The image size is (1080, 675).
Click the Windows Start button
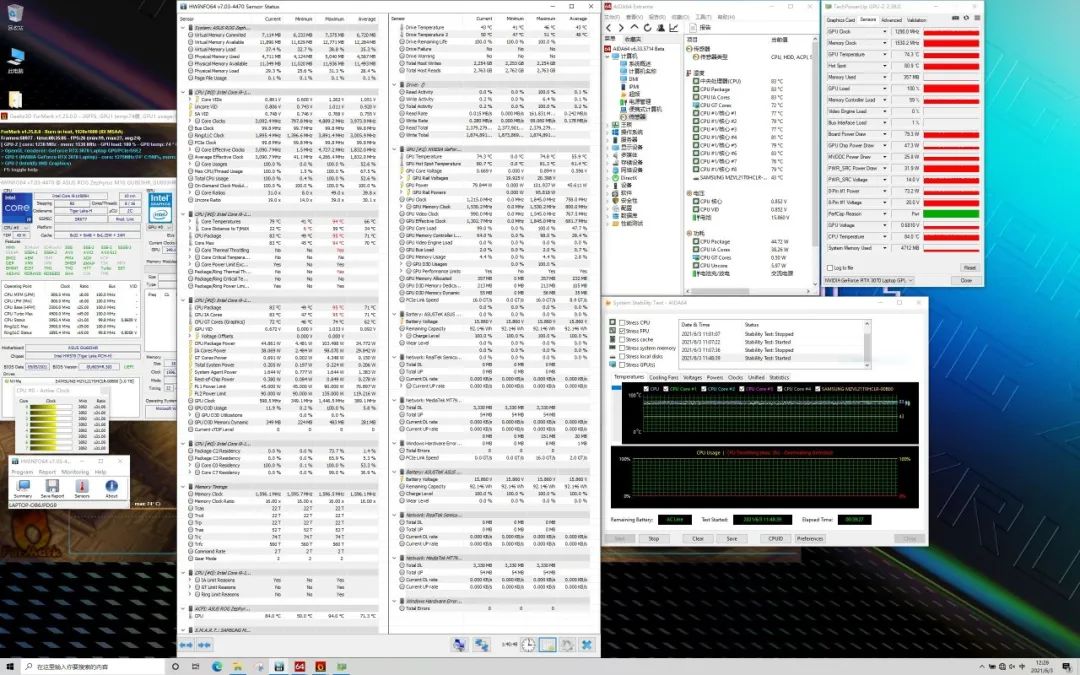point(9,665)
